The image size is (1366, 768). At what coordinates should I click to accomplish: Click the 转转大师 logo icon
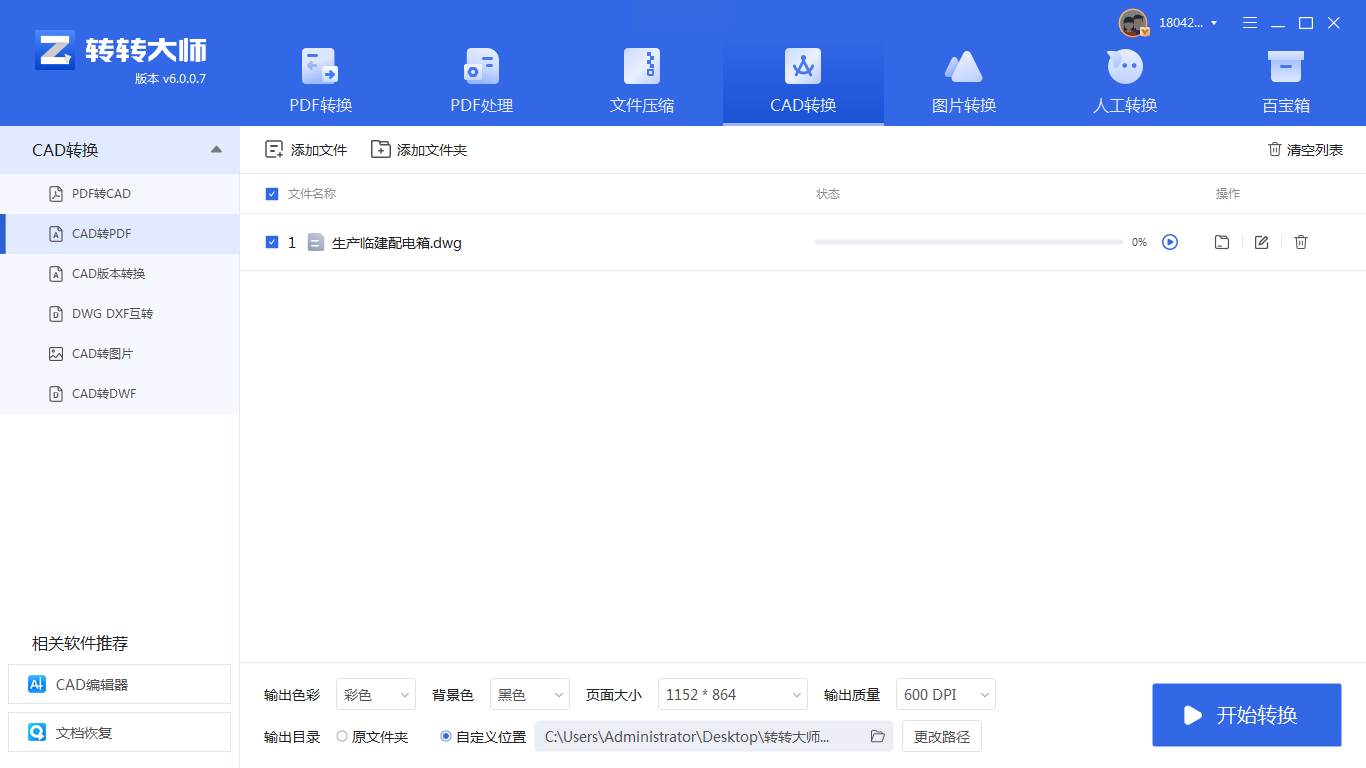click(54, 50)
